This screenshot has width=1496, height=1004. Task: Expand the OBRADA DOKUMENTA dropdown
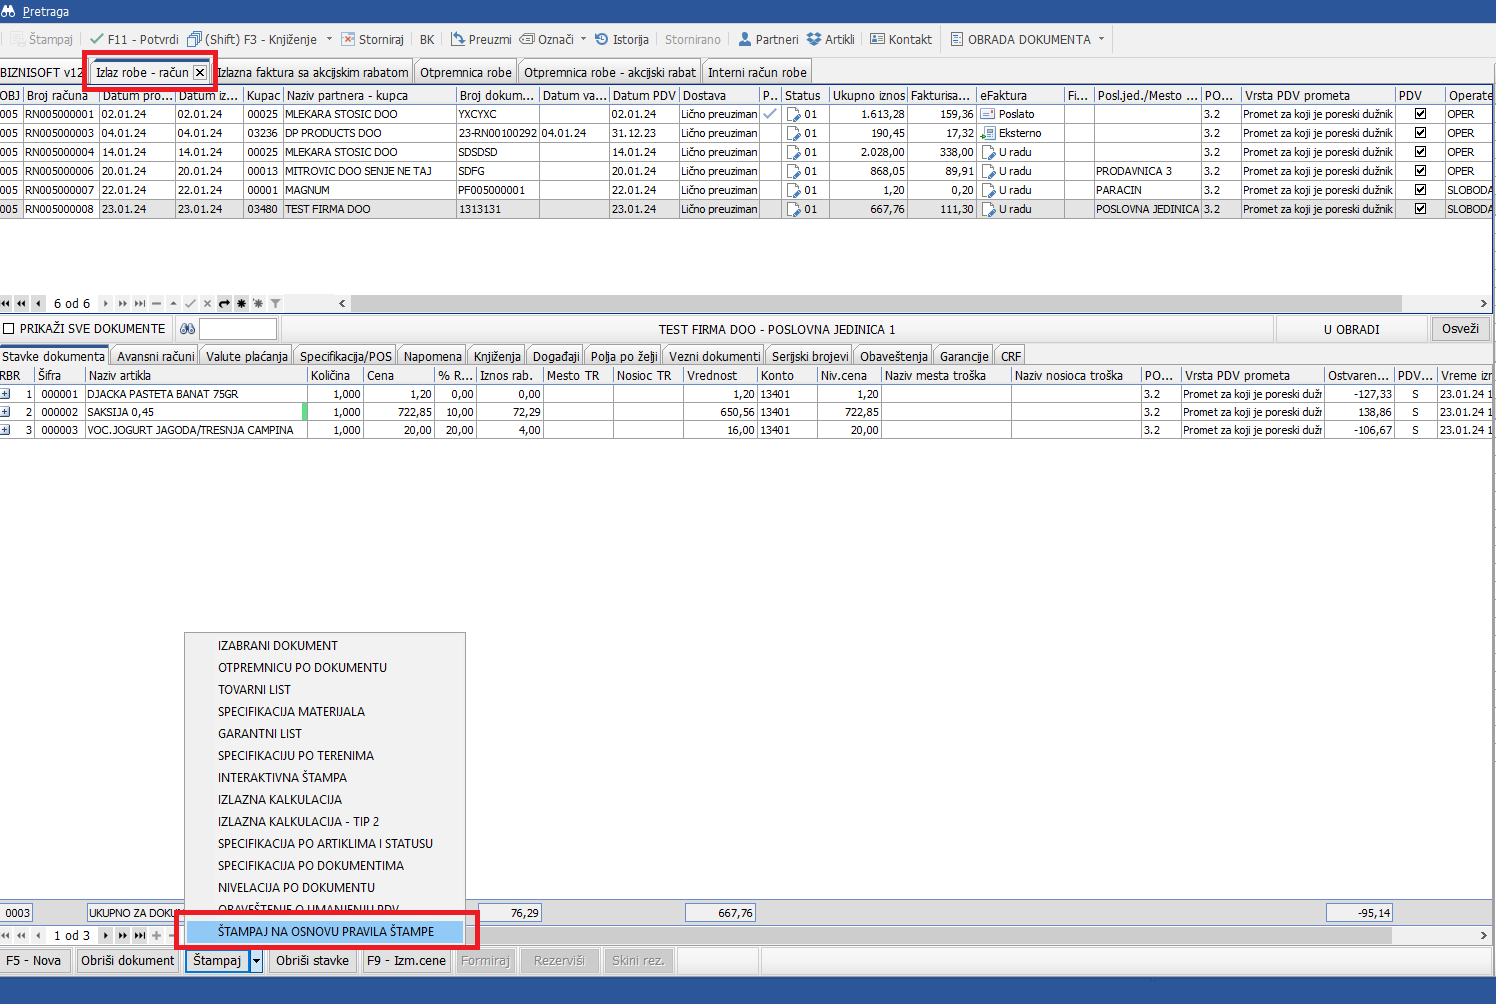[x=1102, y=40]
